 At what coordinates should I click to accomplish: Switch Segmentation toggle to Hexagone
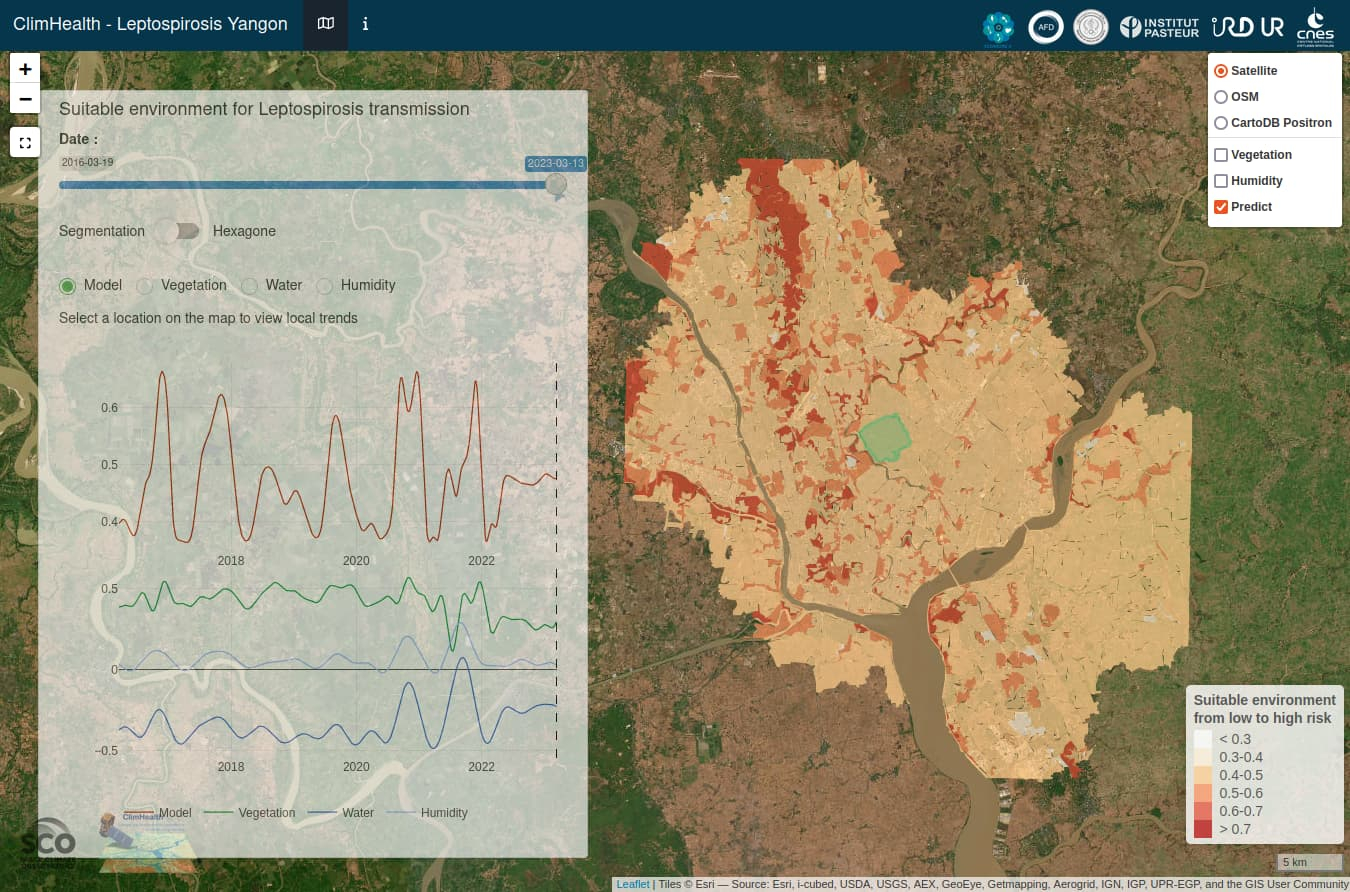pyautogui.click(x=180, y=231)
